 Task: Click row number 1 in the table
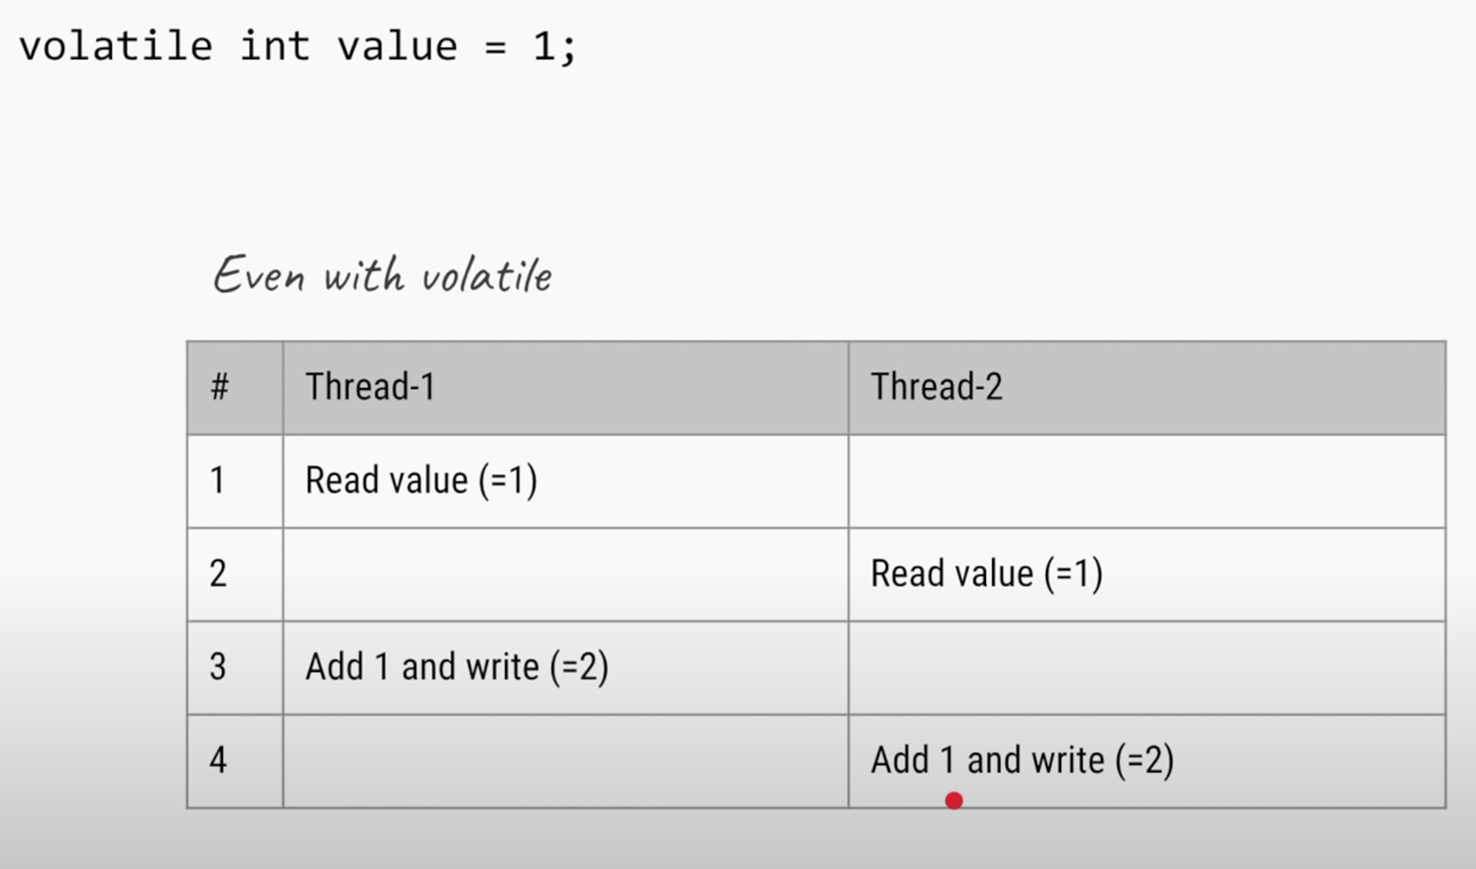[x=235, y=481]
